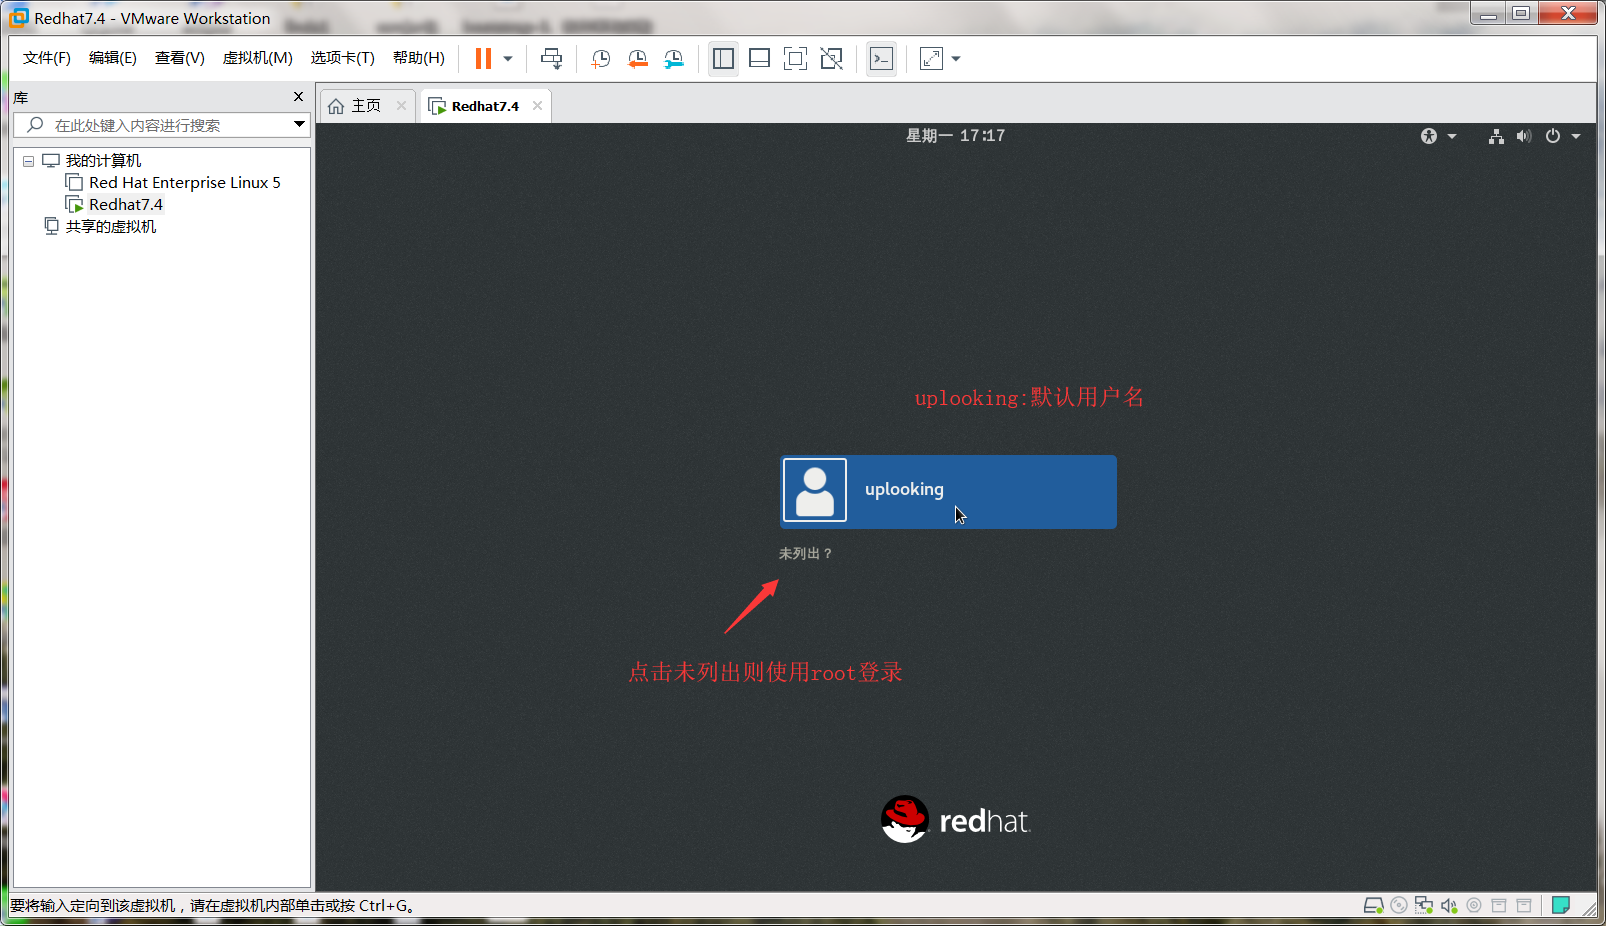Toggle the thumbnail bar display
This screenshot has width=1606, height=926.
(759, 58)
